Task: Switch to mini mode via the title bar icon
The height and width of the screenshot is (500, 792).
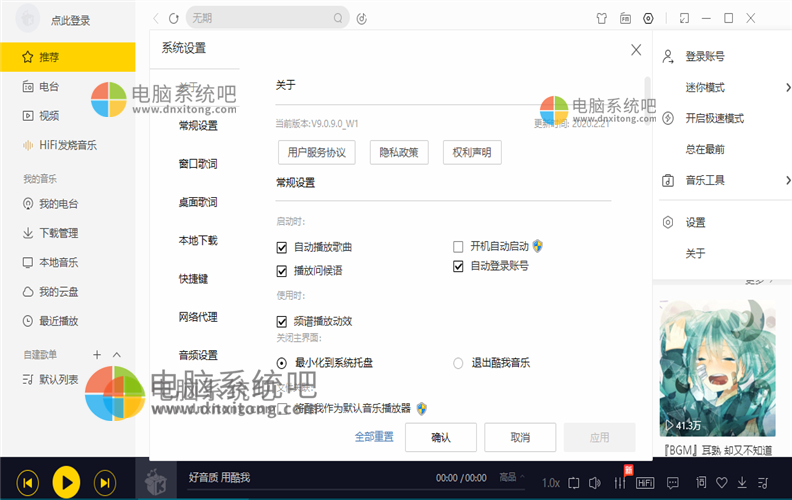Action: pyautogui.click(x=684, y=19)
